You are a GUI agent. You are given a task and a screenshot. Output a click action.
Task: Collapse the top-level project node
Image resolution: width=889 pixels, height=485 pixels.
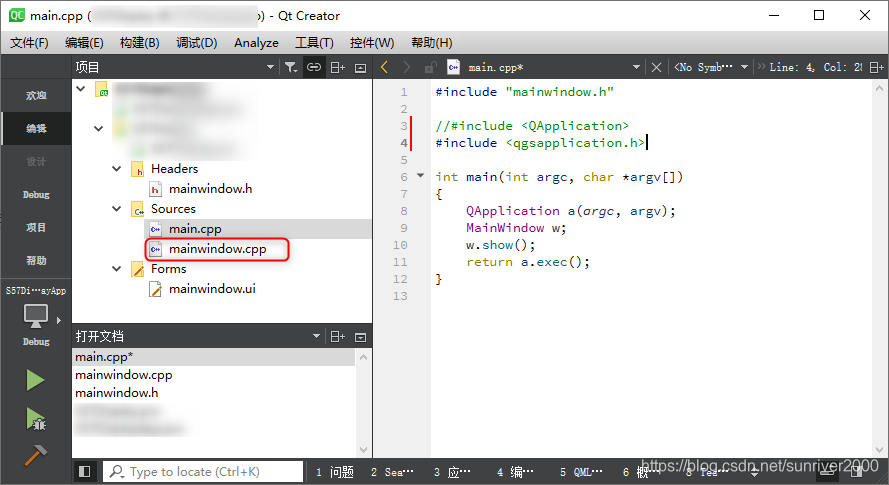click(81, 88)
